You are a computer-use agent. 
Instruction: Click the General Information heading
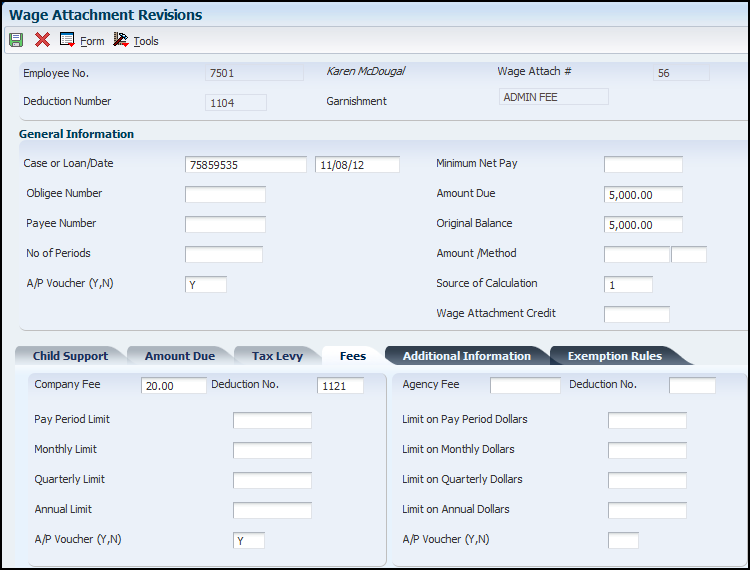tap(77, 134)
